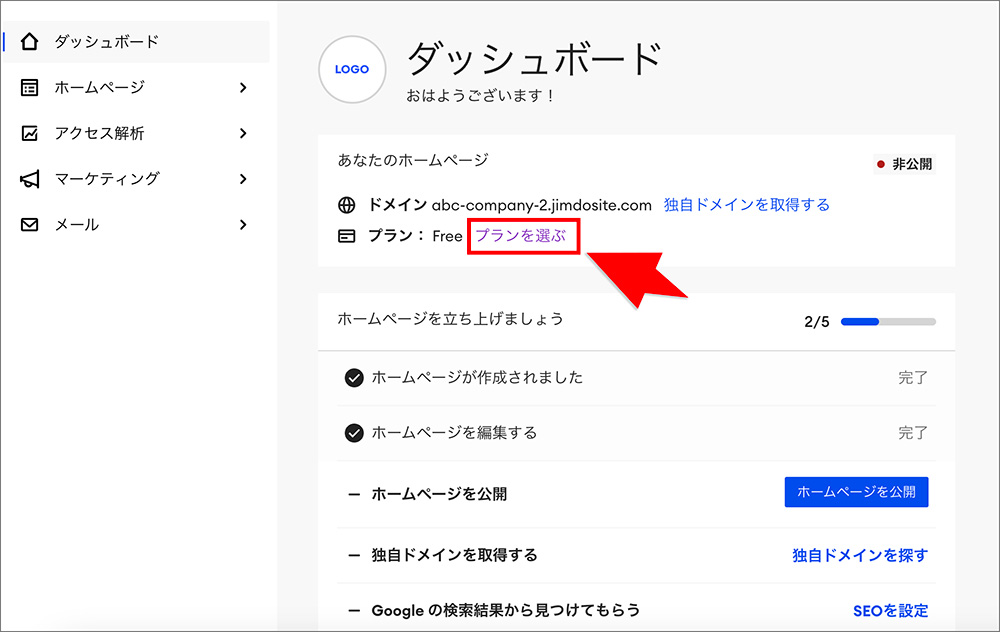The image size is (1000, 632).
Task: Expand the ホームページ sidebar chevron
Action: (x=243, y=87)
